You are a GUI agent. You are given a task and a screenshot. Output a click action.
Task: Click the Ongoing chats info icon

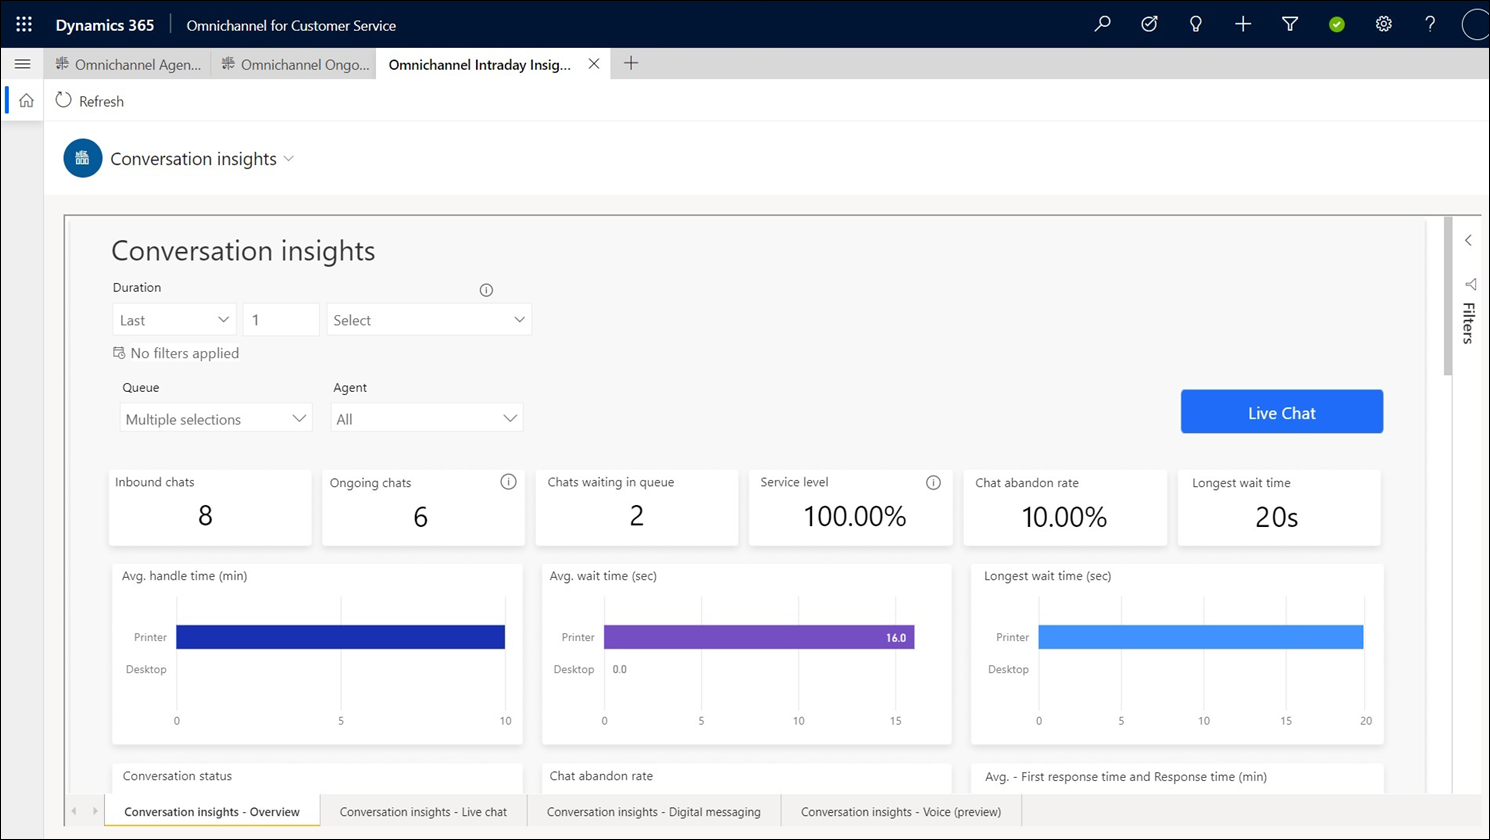508,482
